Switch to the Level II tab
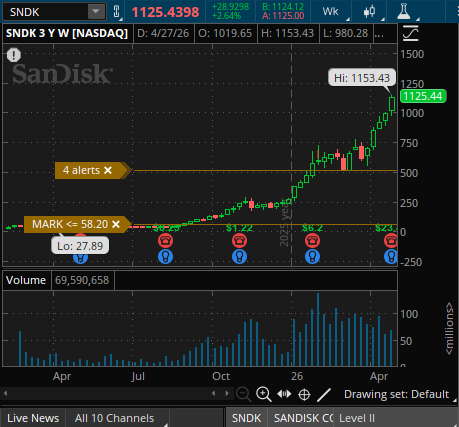The width and height of the screenshot is (459, 427). (x=357, y=418)
